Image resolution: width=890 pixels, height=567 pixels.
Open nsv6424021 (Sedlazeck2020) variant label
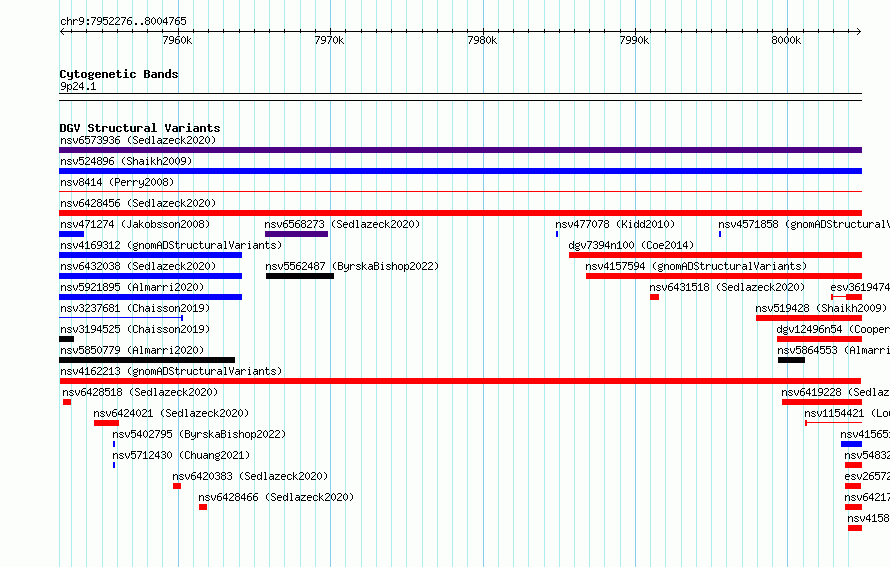pos(171,413)
